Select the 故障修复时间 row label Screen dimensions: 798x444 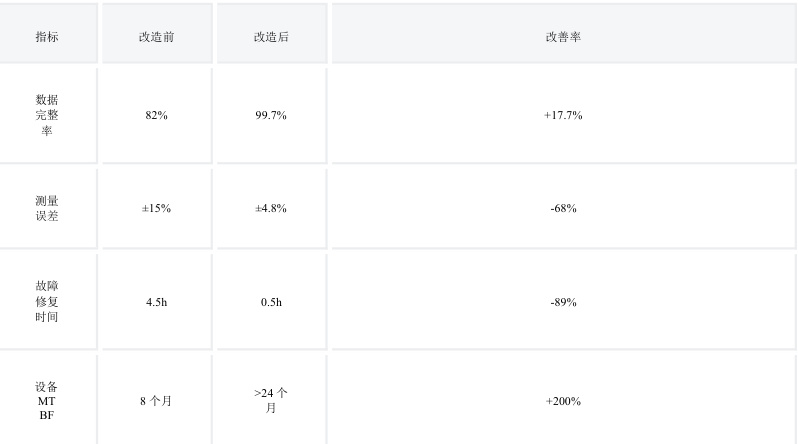[x=47, y=301]
